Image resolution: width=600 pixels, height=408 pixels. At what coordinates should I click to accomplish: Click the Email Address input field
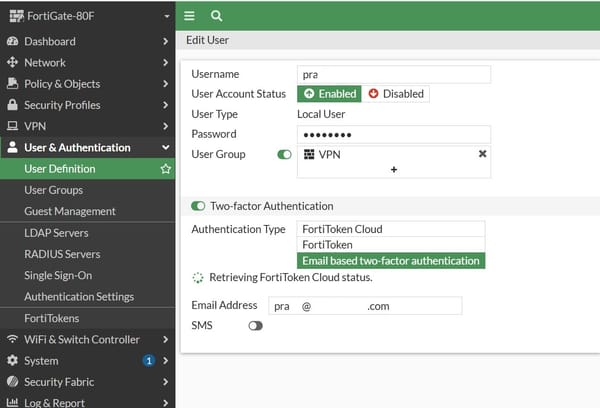pyautogui.click(x=365, y=306)
